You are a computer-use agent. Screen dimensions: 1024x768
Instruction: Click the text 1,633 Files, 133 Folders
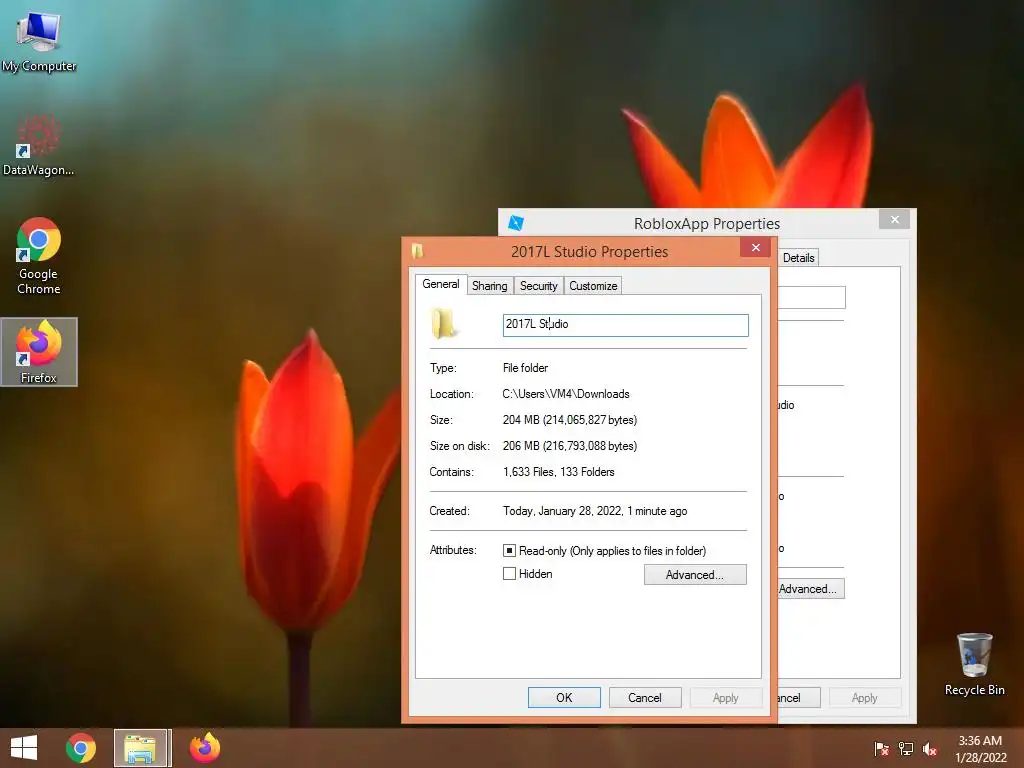coord(558,472)
